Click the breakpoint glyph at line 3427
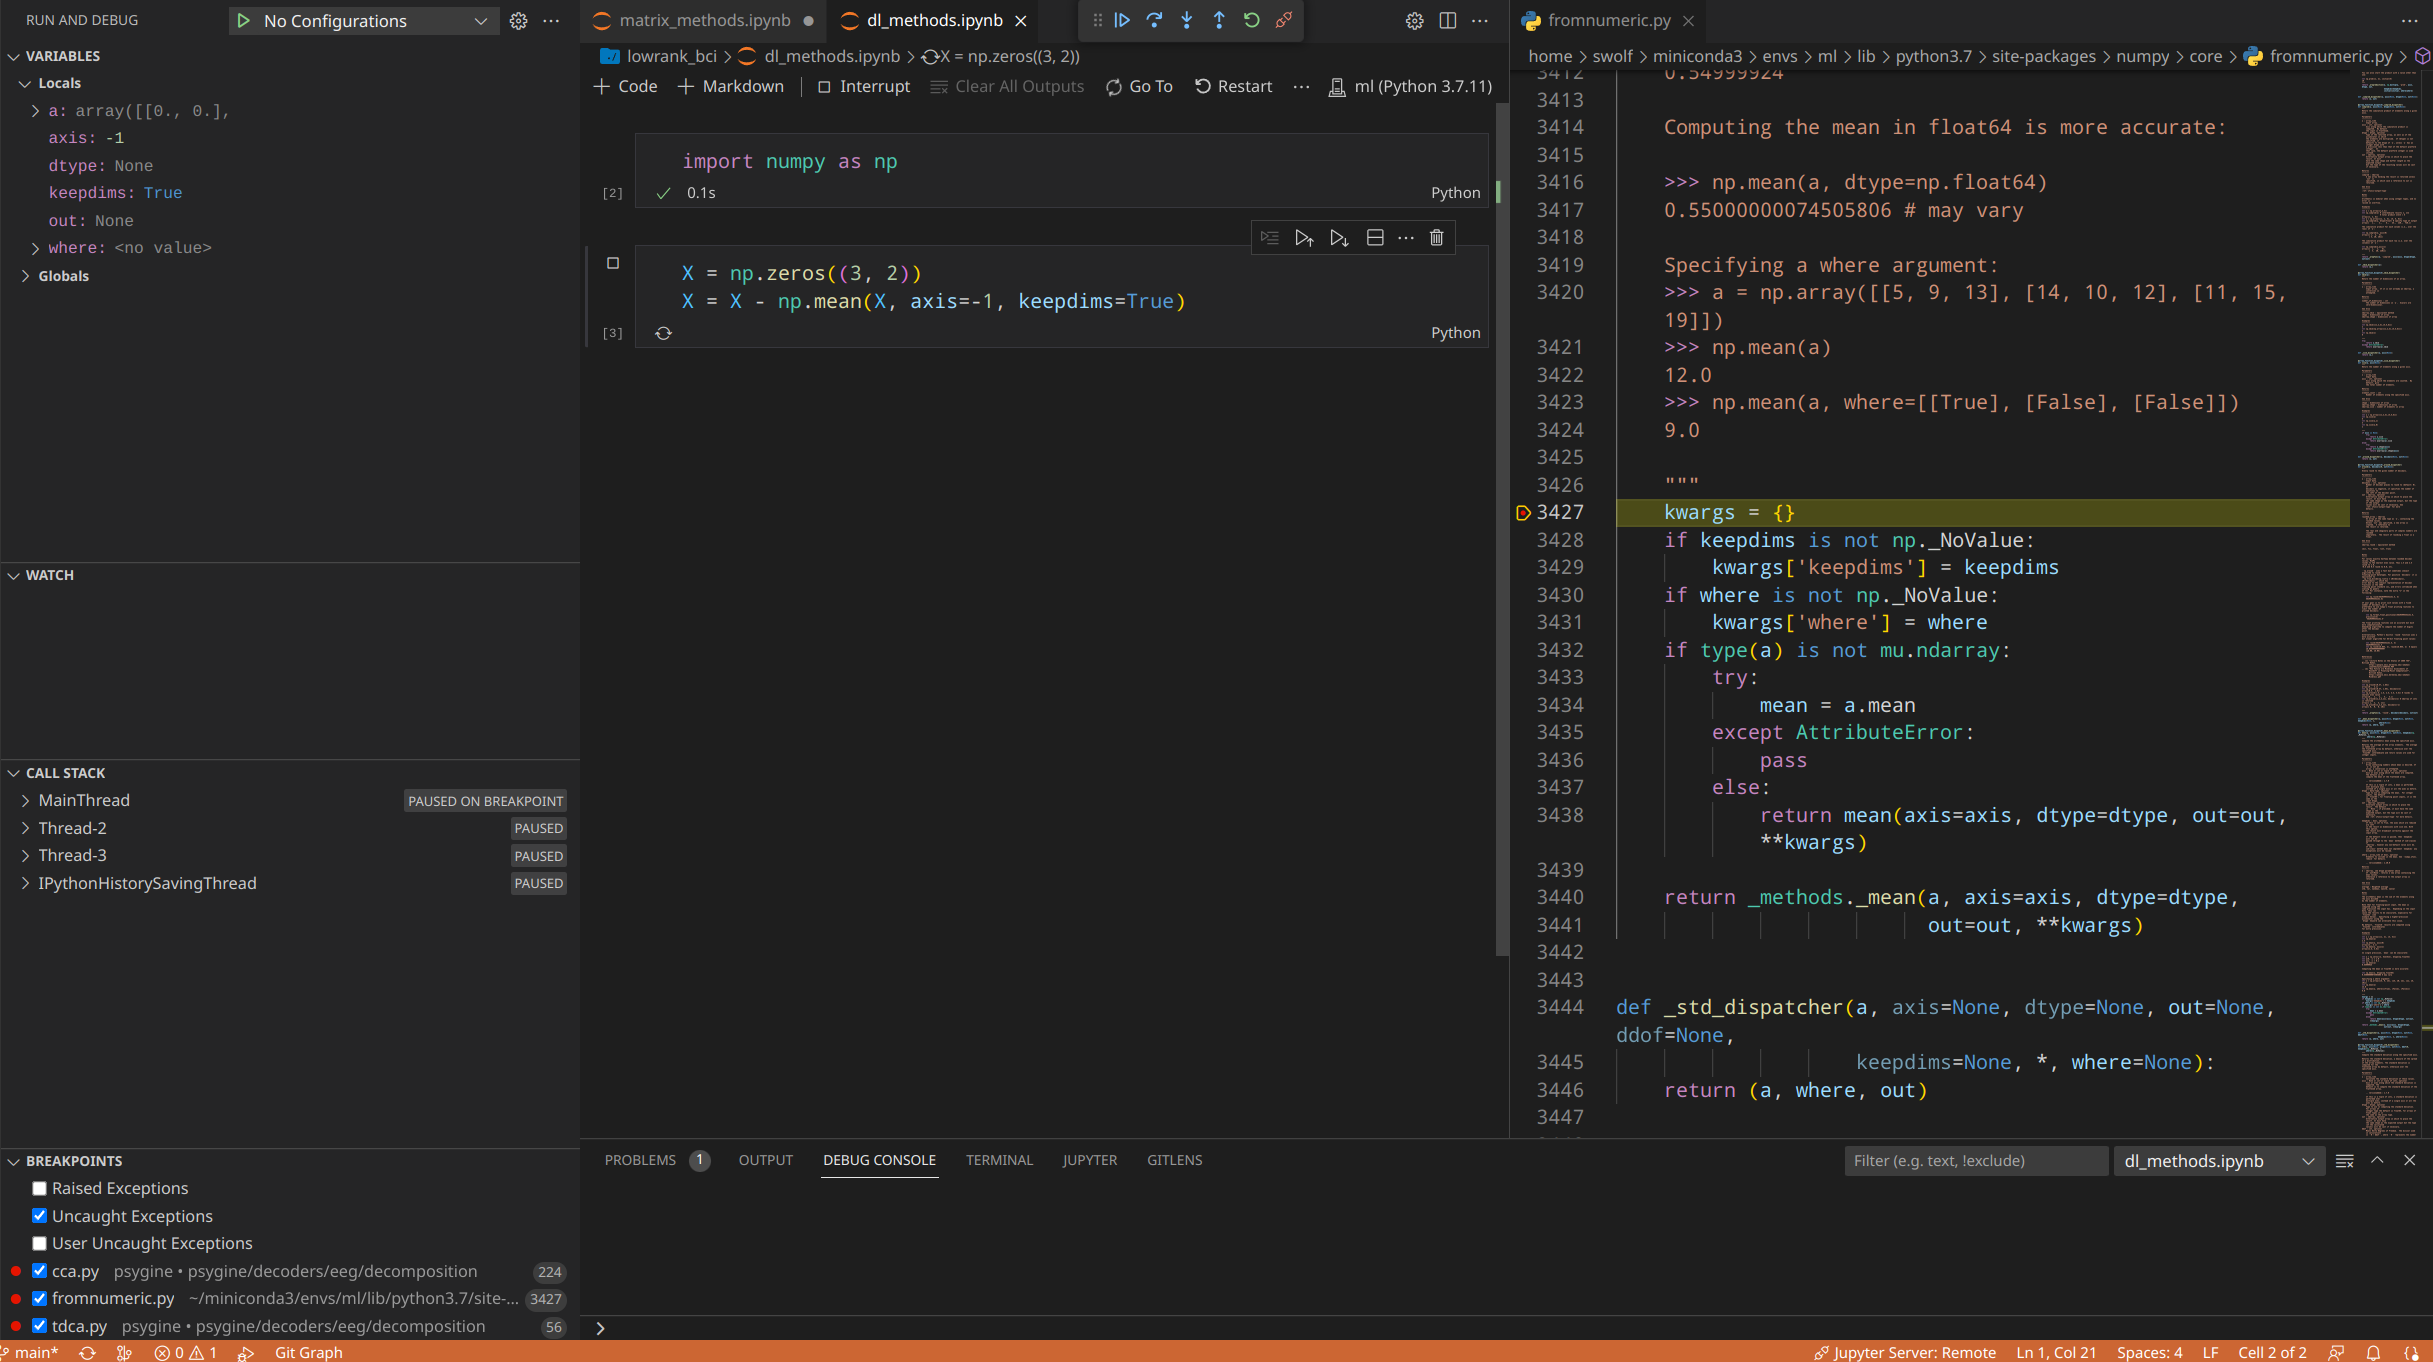Screen dimensions: 2433x1362 pyautogui.click(x=1523, y=513)
